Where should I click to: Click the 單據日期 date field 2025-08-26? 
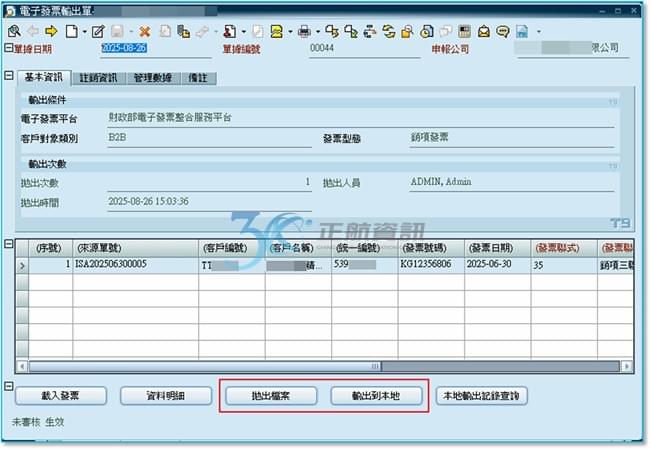[157, 49]
